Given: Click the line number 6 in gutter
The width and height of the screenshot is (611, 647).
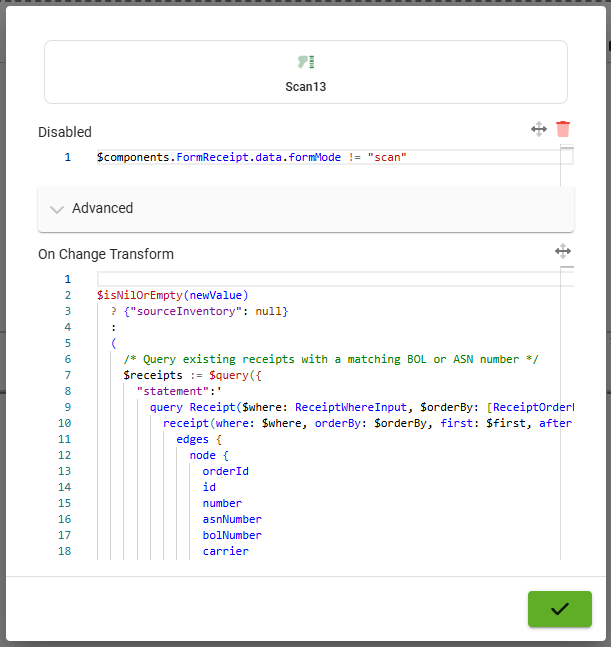Looking at the screenshot, I should [67, 359].
